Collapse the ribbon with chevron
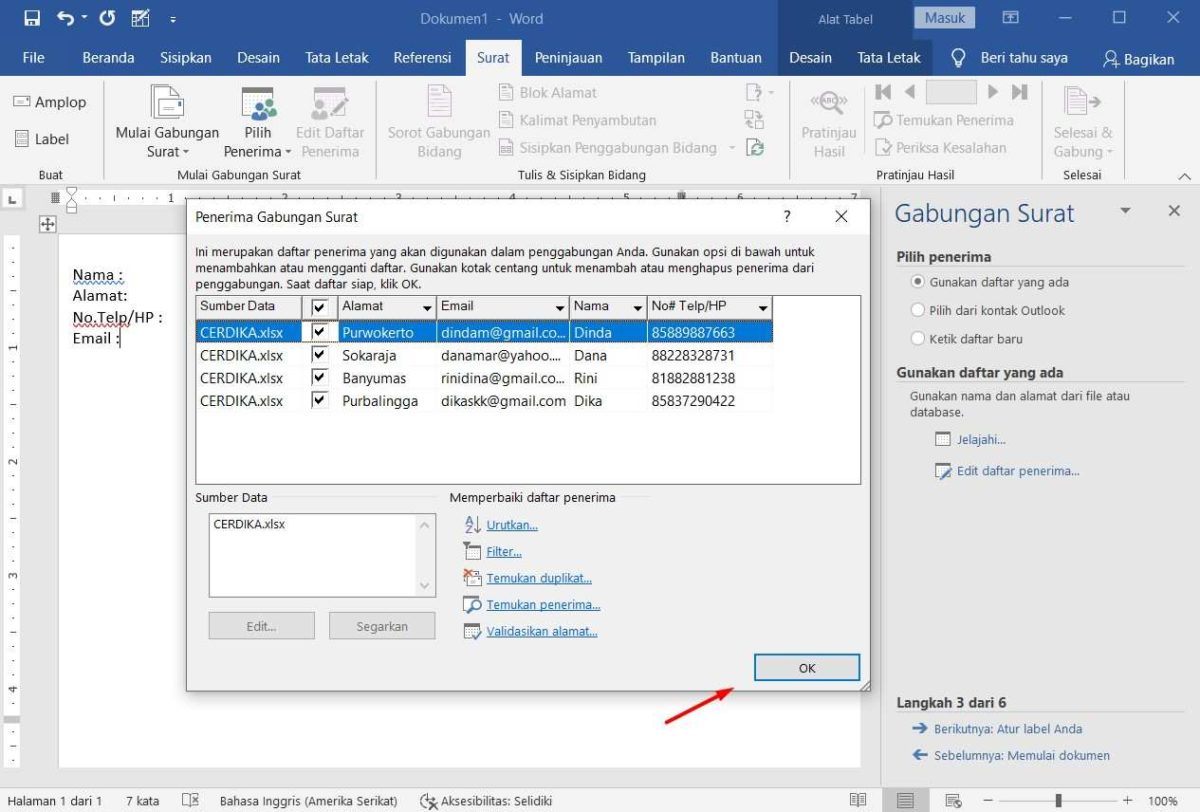The height and width of the screenshot is (812, 1200). click(1185, 176)
